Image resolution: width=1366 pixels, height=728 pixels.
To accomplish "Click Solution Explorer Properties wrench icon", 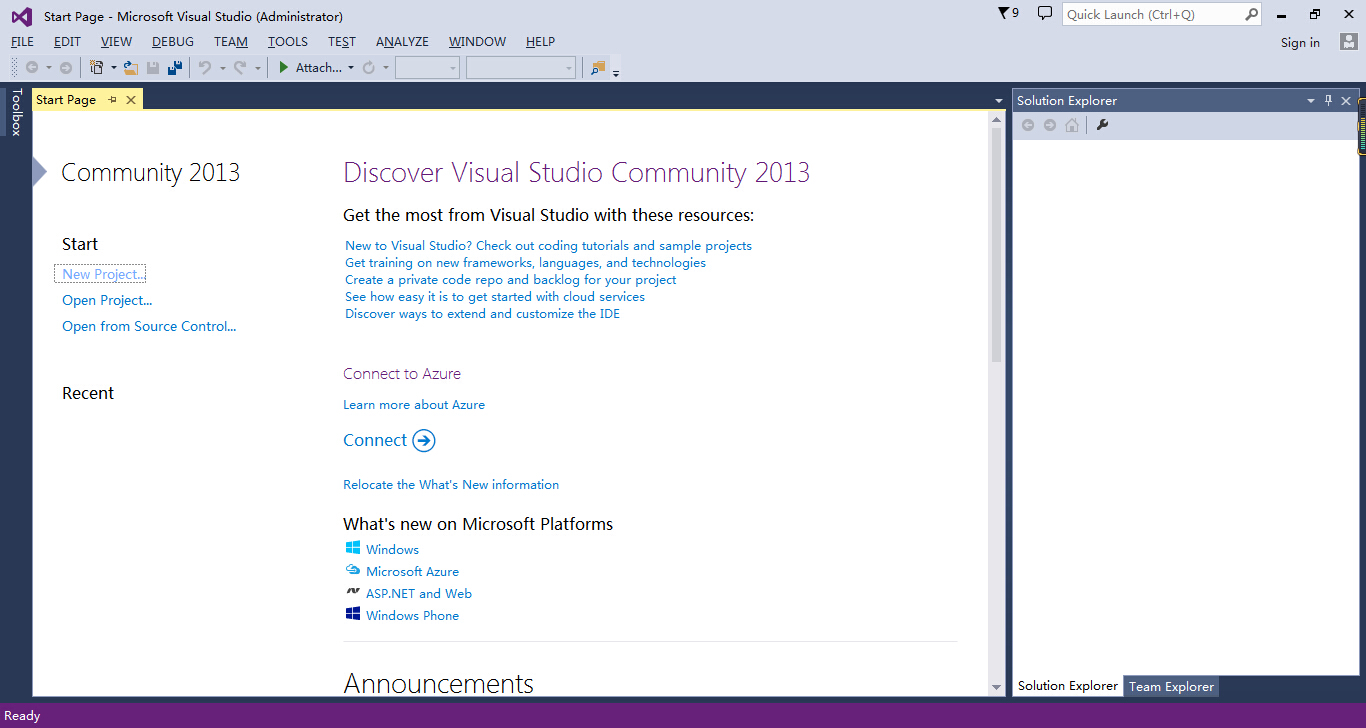I will (x=1102, y=125).
